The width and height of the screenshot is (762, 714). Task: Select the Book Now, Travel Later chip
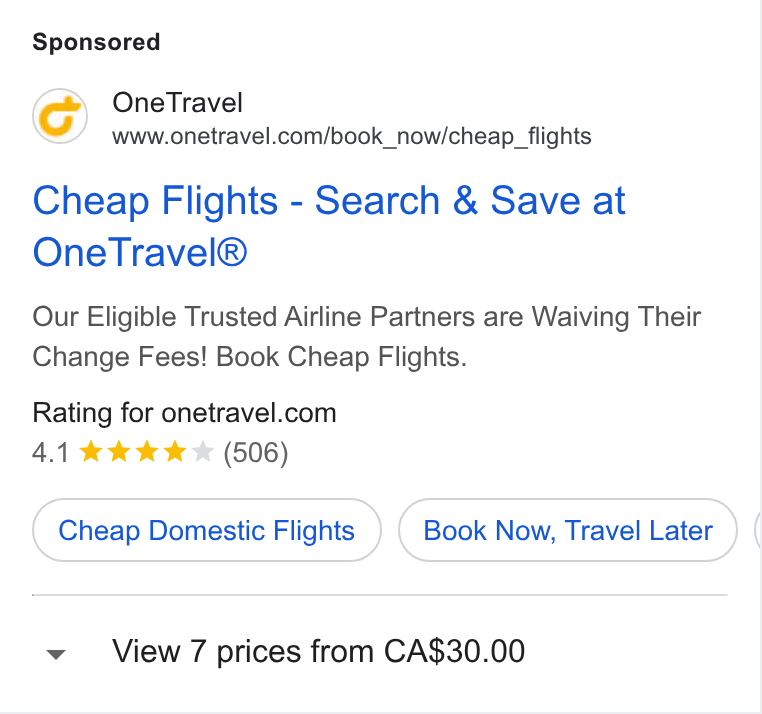[x=568, y=530]
